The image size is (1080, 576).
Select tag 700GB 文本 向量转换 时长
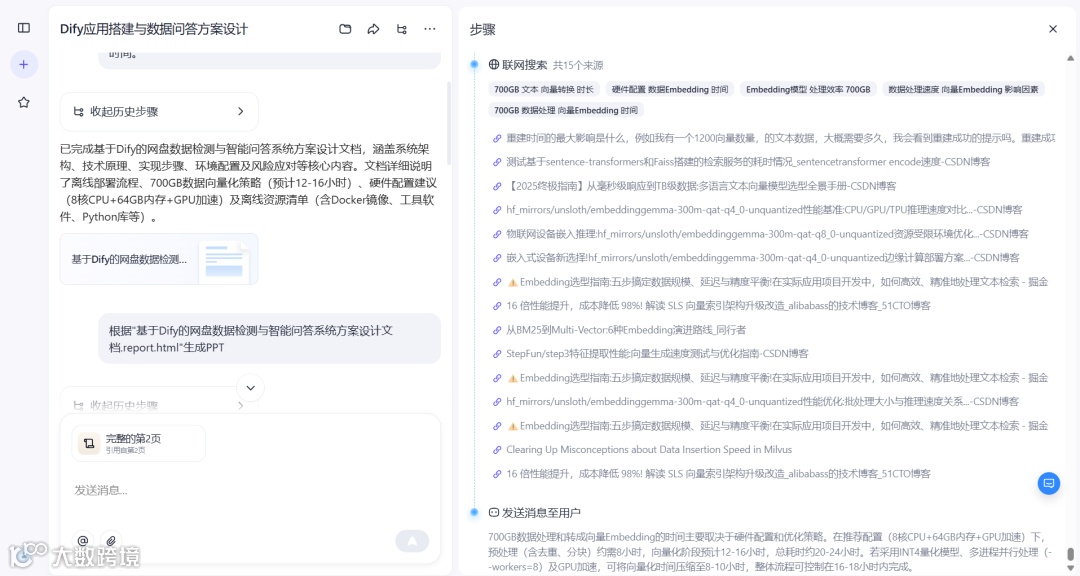coord(543,90)
